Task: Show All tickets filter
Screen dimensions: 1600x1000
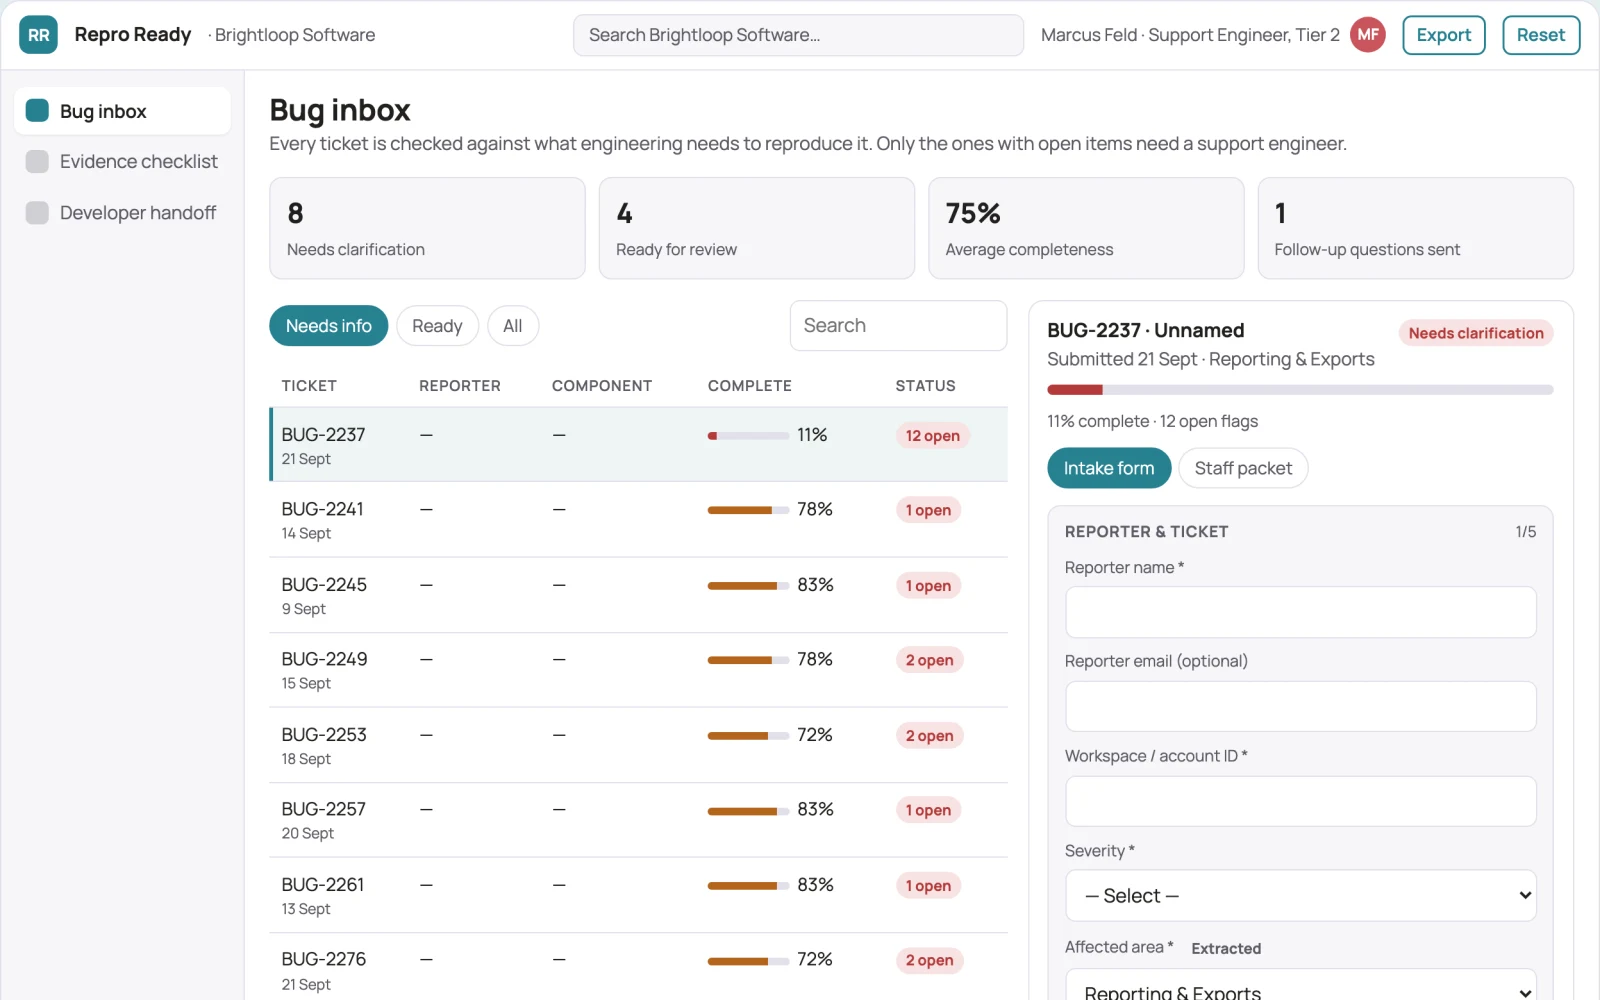Action: [x=513, y=326]
